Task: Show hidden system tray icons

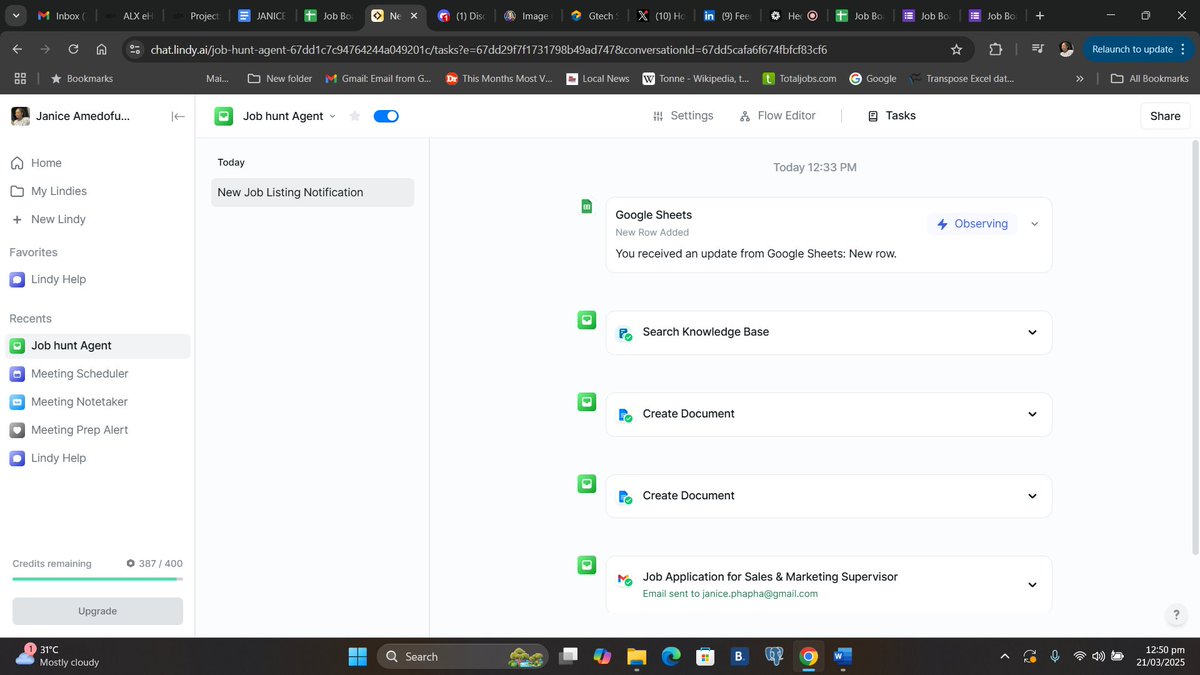Action: [1004, 656]
